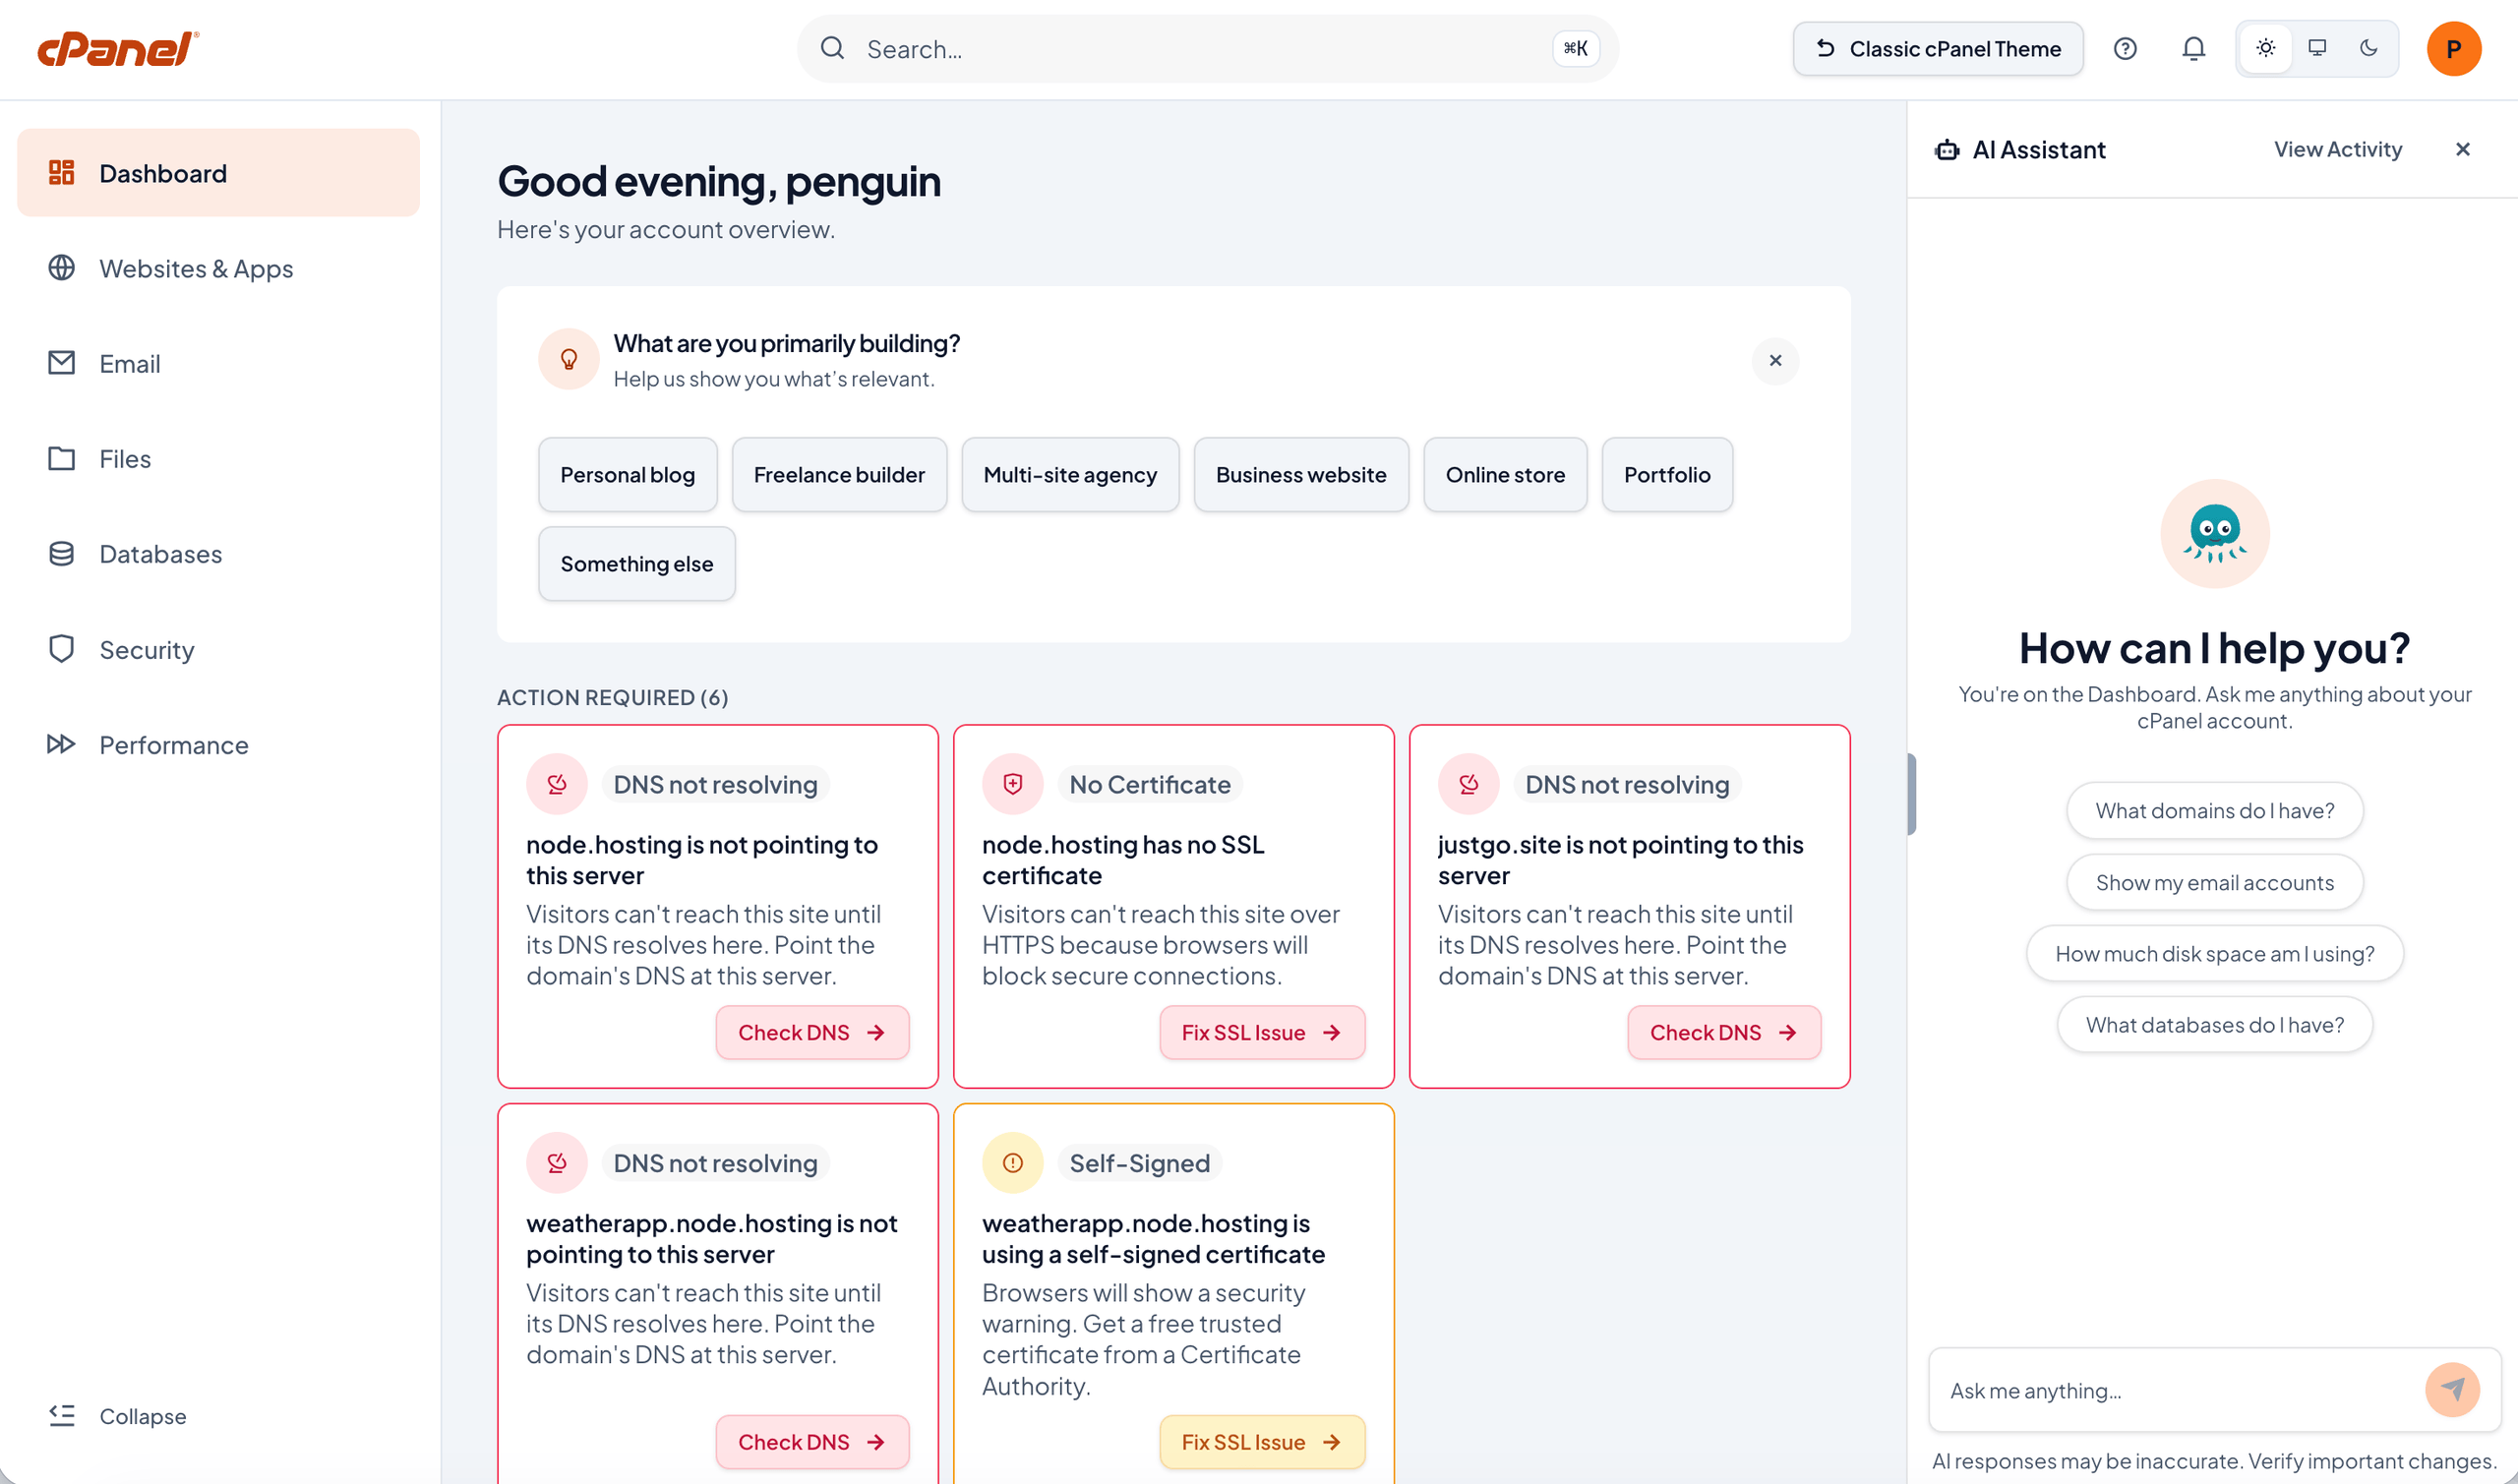Go to Email section
Screen dimensions: 2518x1484
click(x=218, y=363)
